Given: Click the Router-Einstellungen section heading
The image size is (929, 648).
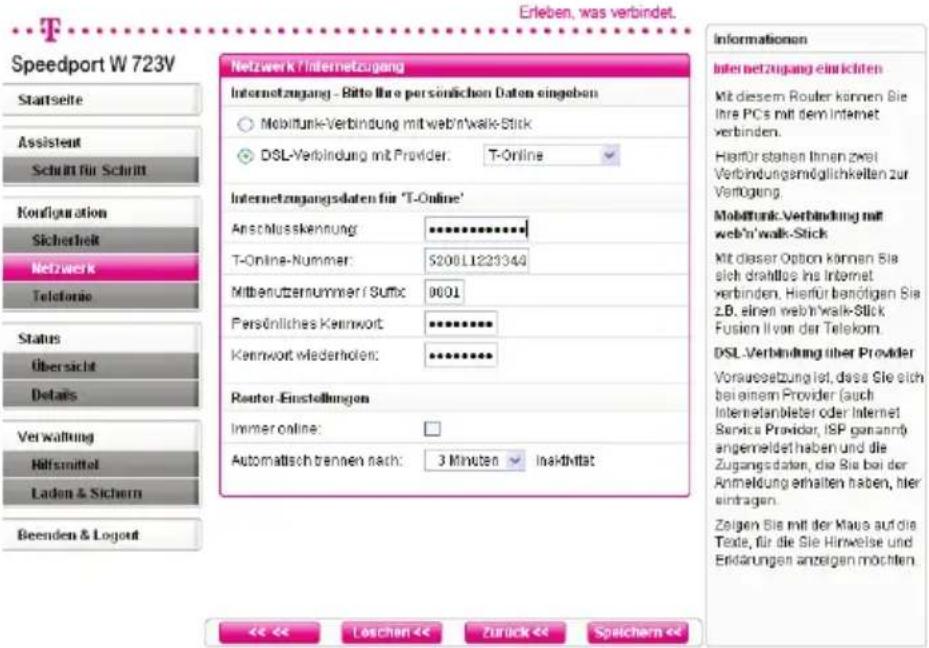Looking at the screenshot, I should pyautogui.click(x=300, y=398).
